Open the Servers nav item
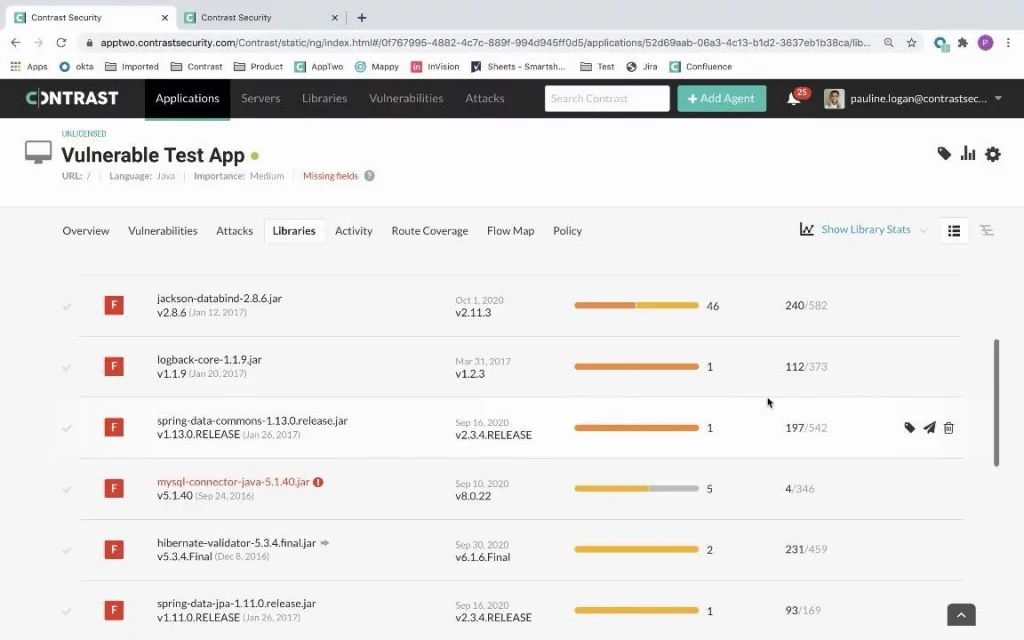 261,99
